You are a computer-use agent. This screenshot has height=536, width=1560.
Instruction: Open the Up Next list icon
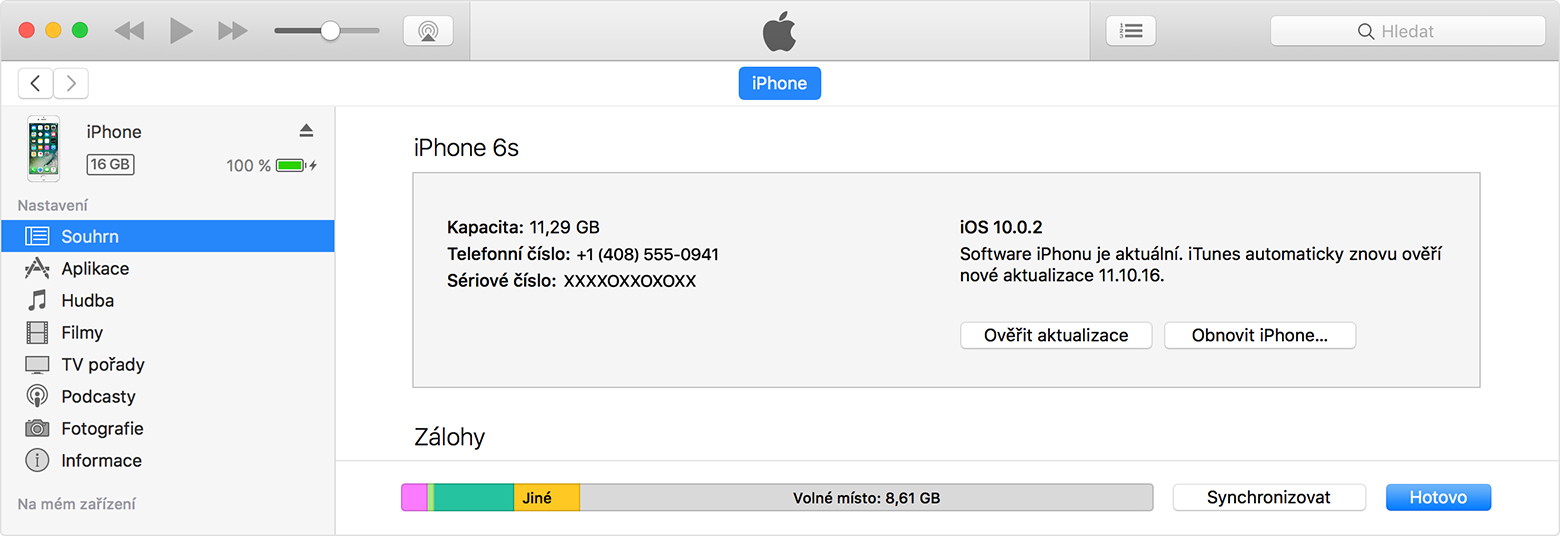pyautogui.click(x=1131, y=31)
